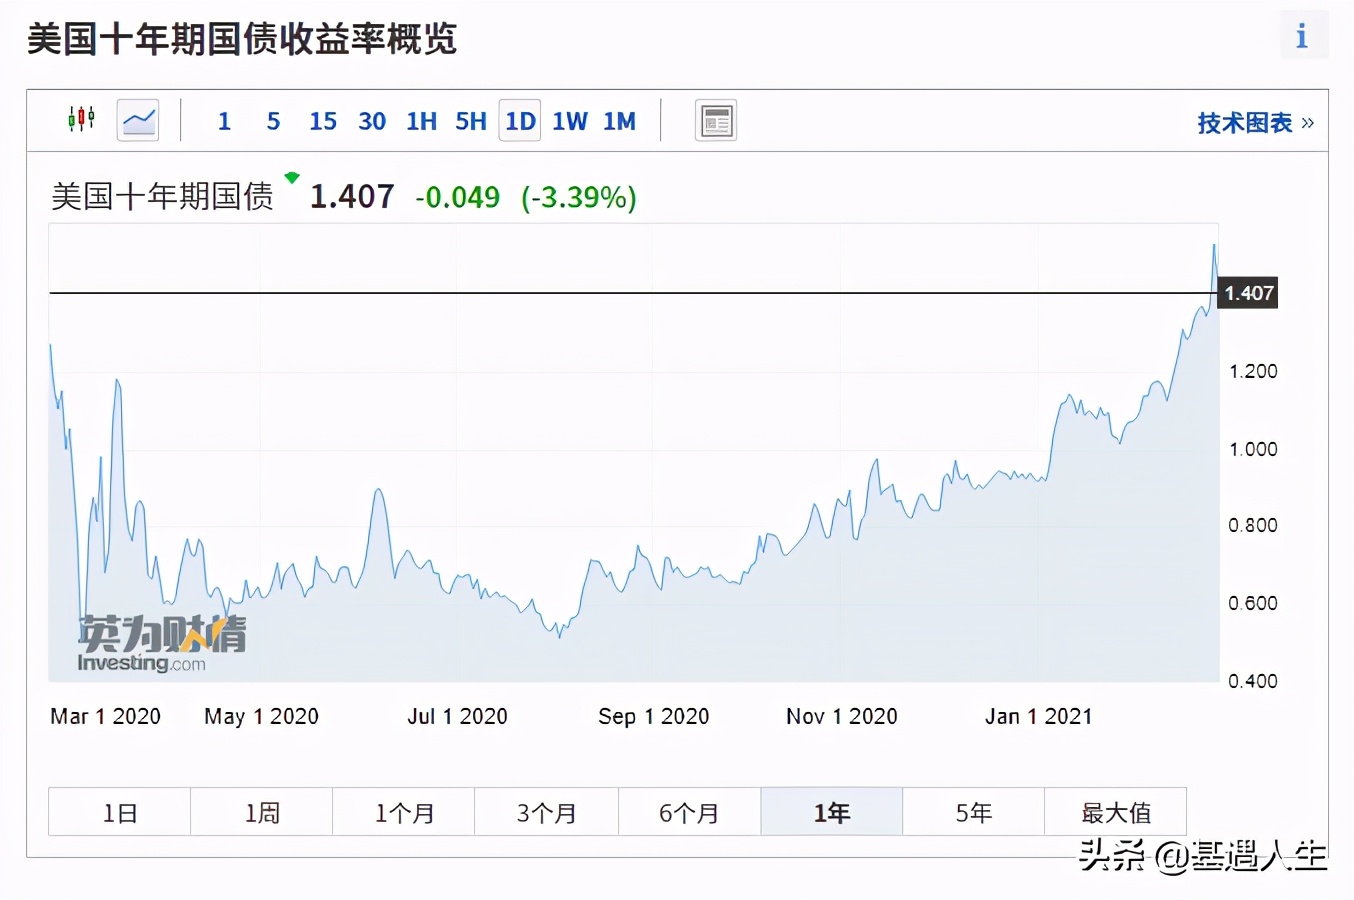Click the 1-minute interval button
This screenshot has height=900, width=1354.
coord(223,120)
